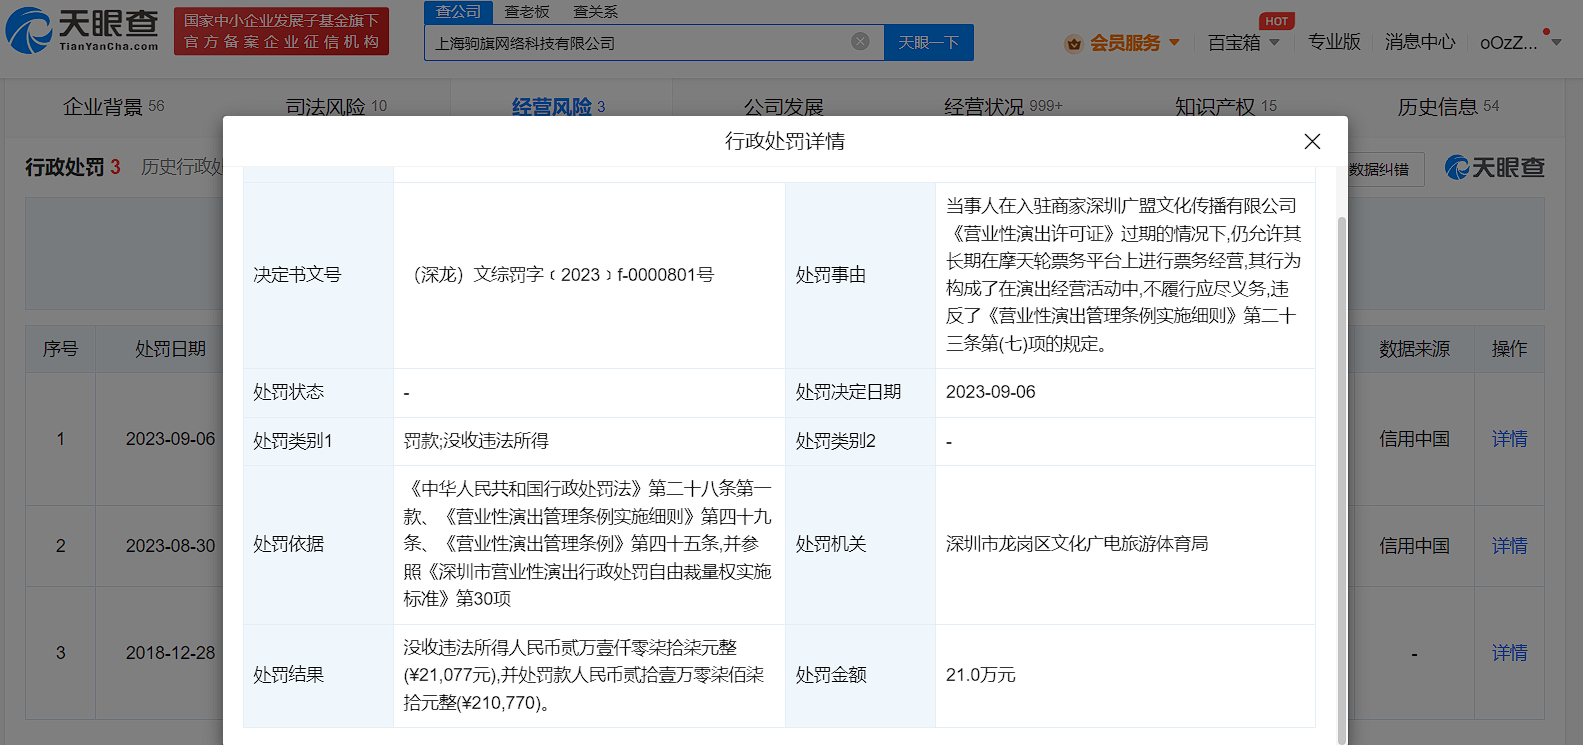Click the HOT badge

click(1277, 21)
